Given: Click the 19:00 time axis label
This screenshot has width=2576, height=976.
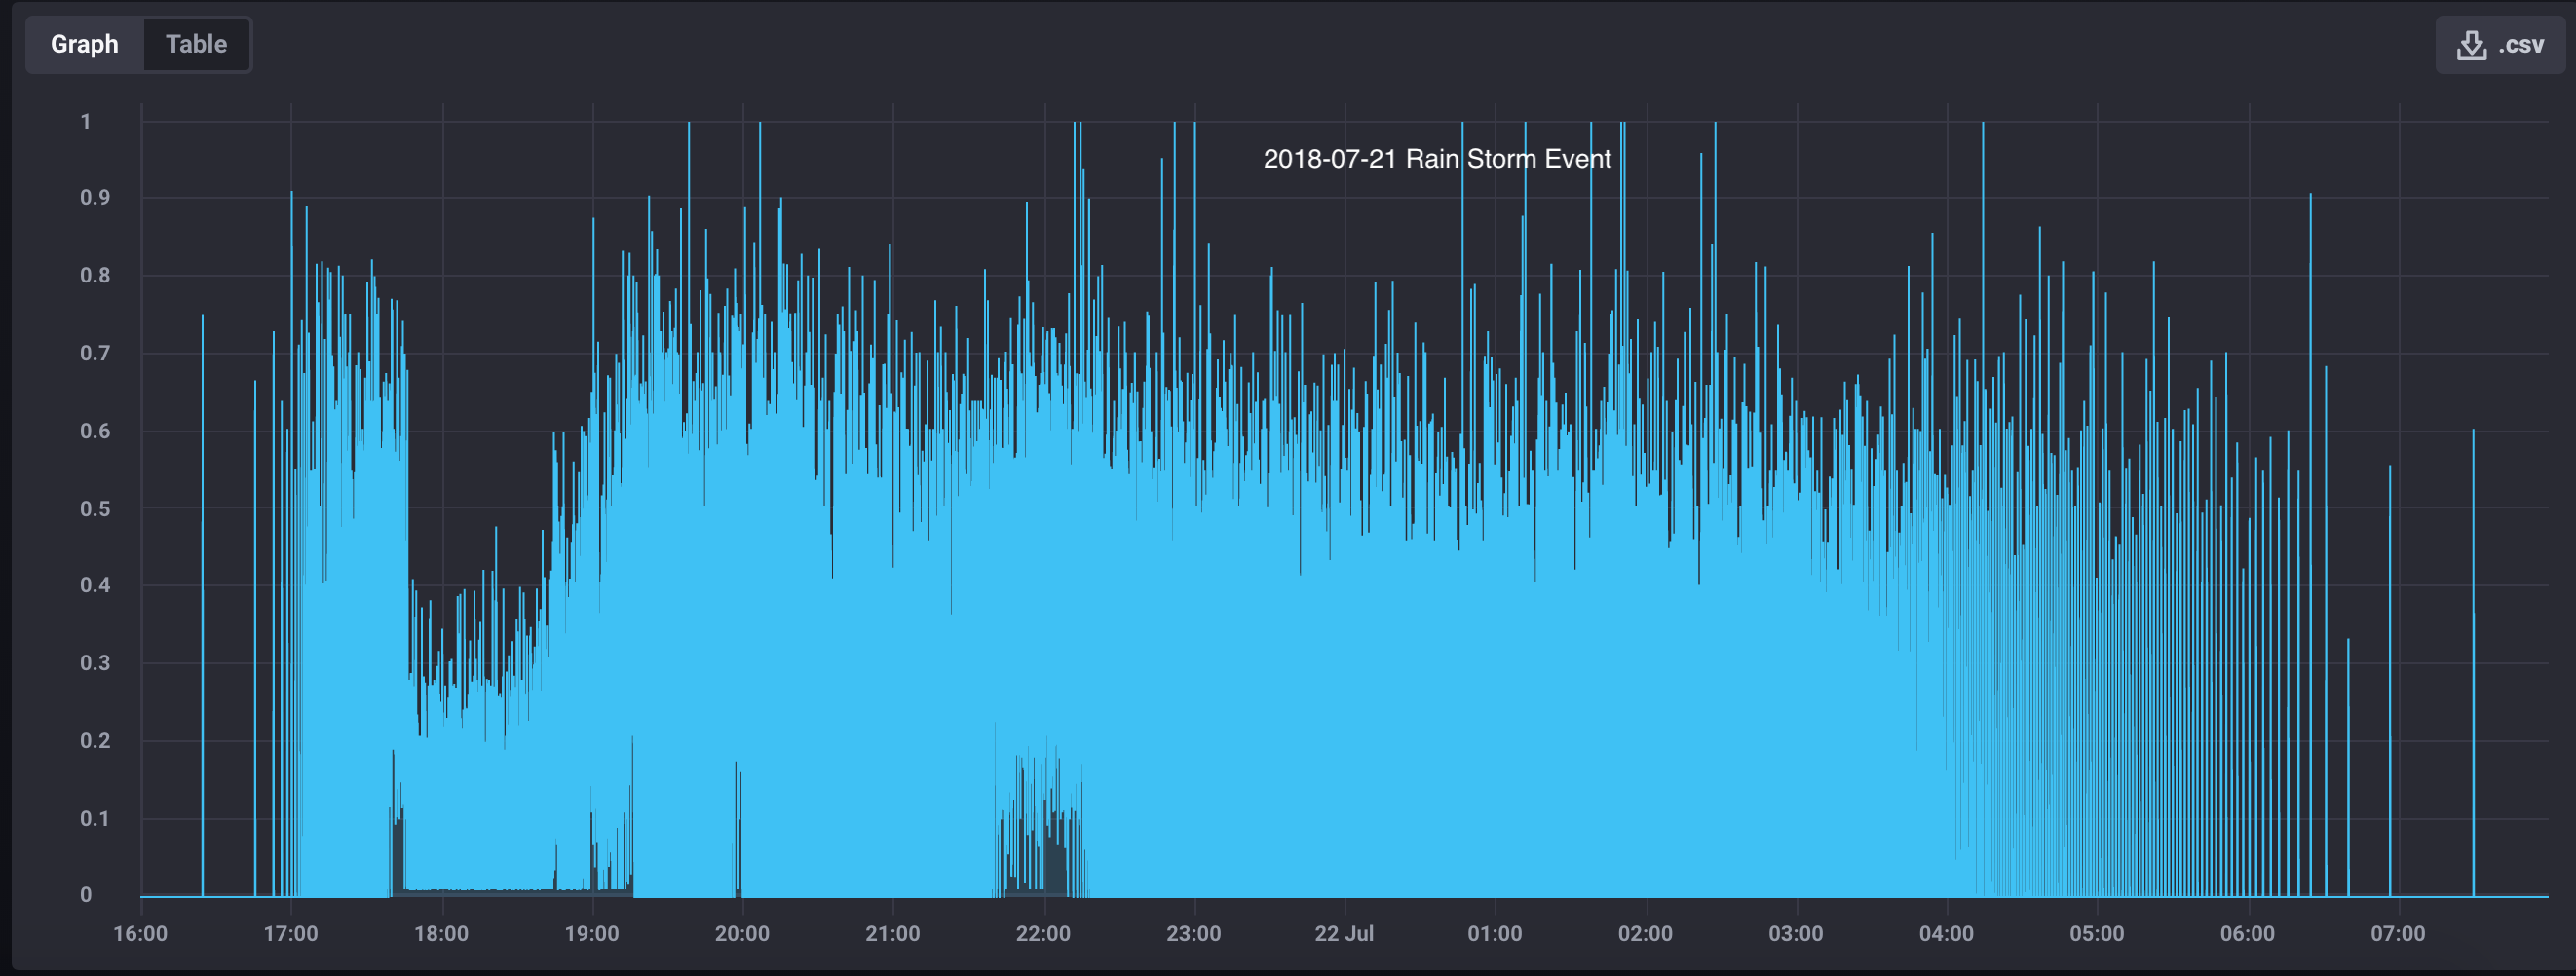Looking at the screenshot, I should pyautogui.click(x=592, y=934).
